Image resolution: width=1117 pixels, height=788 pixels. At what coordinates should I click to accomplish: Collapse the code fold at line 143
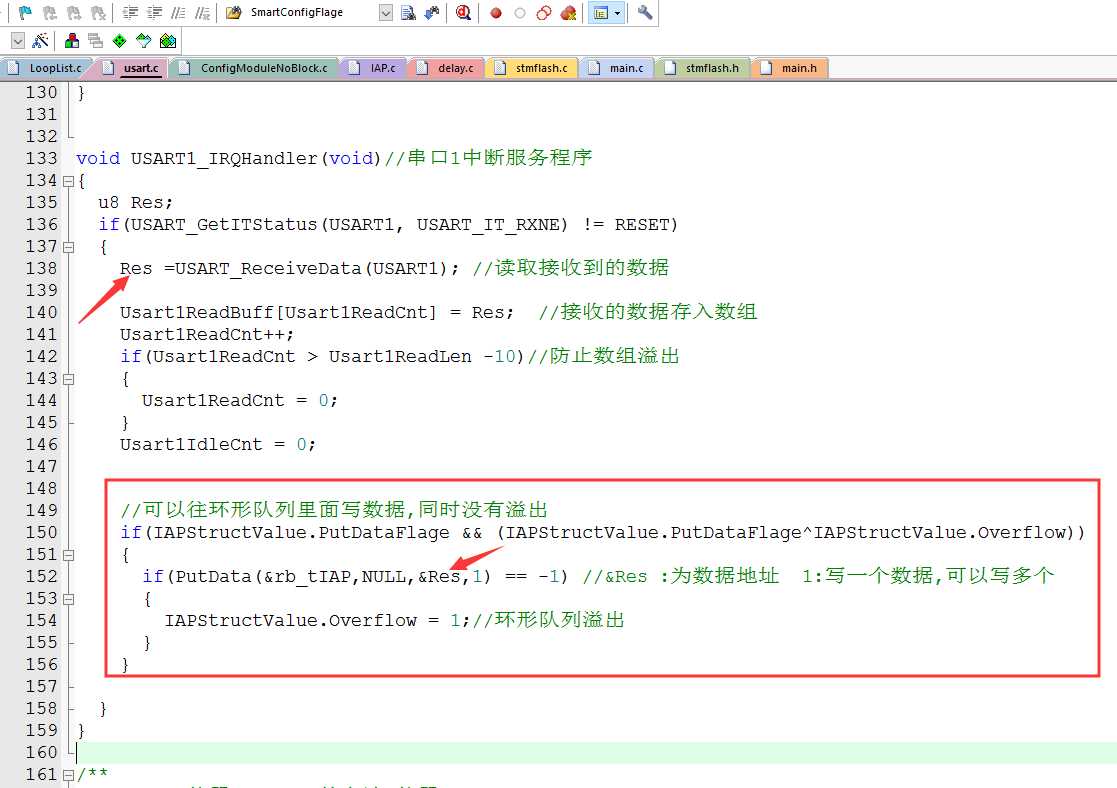(68, 379)
